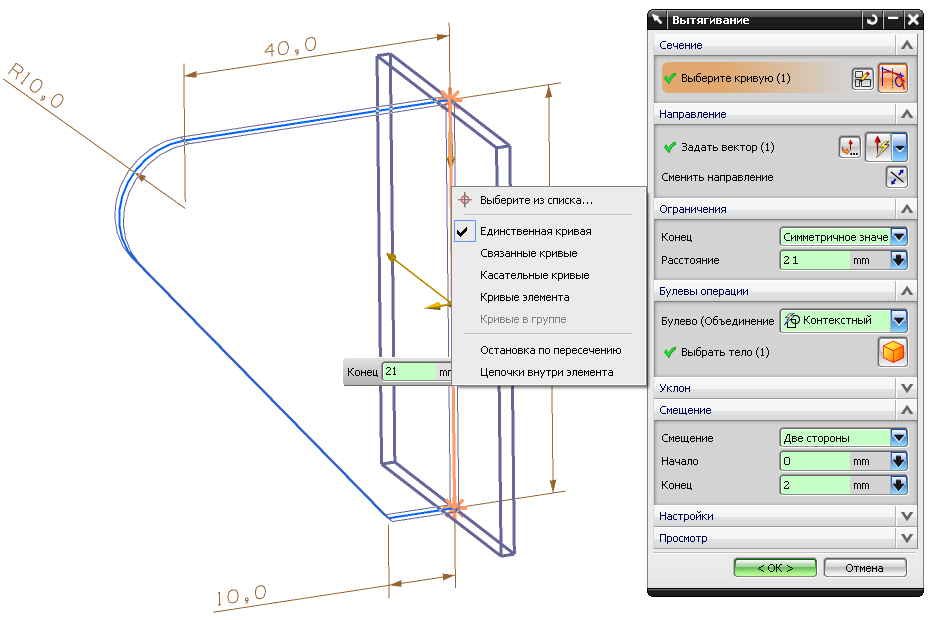Open the vector type dropdown arrow
Image resolution: width=934 pixels, height=620 pixels.
(899, 147)
